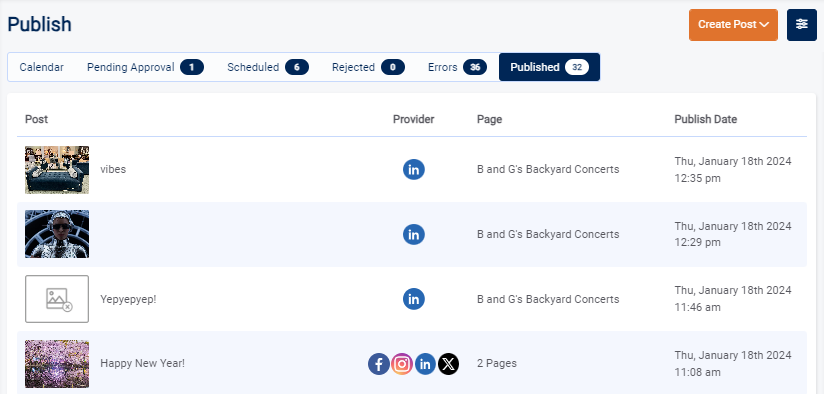
Task: Click X (Twitter) icon in Happy New Year! row
Action: tap(448, 364)
